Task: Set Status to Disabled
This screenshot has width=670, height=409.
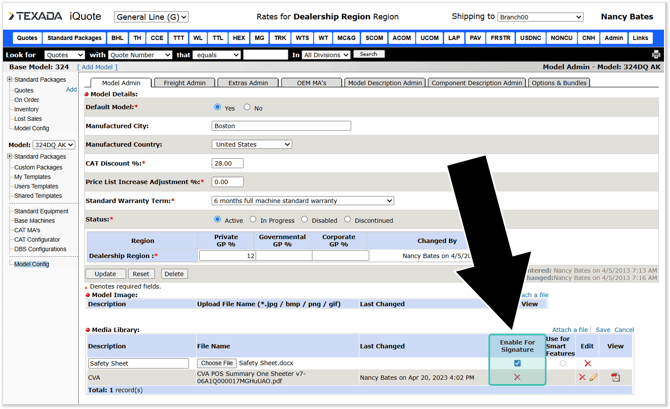Action: tap(306, 219)
